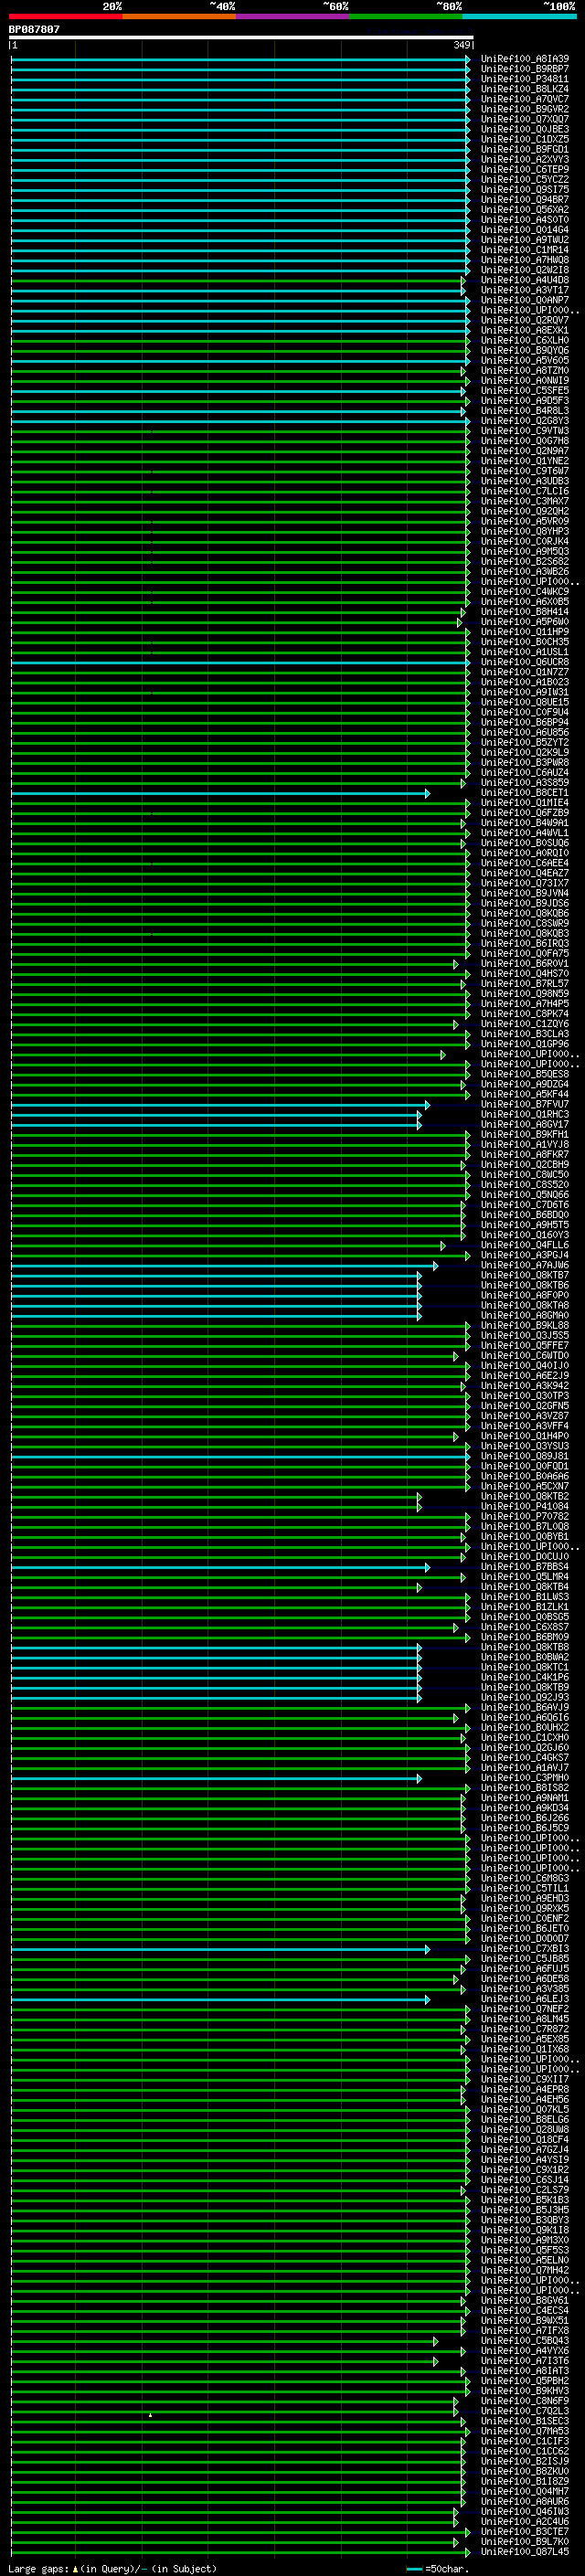Viewport: 585px width, 2576px height.
Task: Click the BP087807 query name
Action: (34, 29)
